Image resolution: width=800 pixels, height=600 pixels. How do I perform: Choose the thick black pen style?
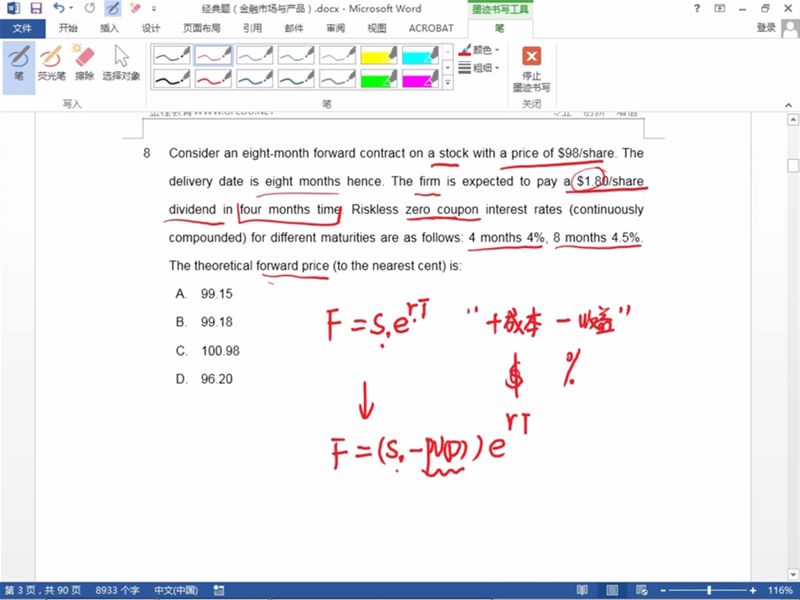(172, 78)
